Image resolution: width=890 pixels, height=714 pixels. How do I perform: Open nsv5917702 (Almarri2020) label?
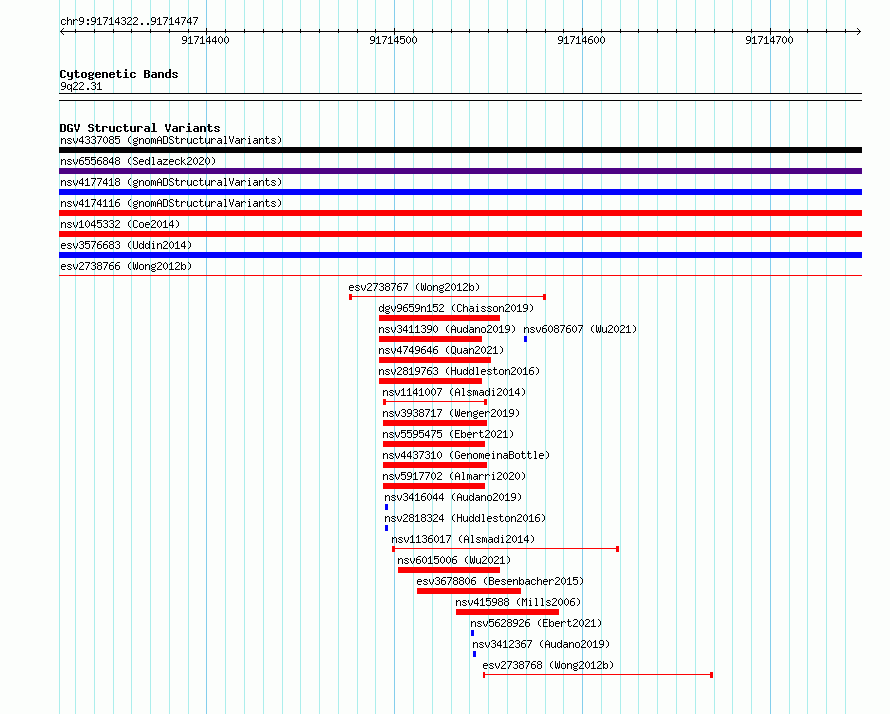point(454,476)
